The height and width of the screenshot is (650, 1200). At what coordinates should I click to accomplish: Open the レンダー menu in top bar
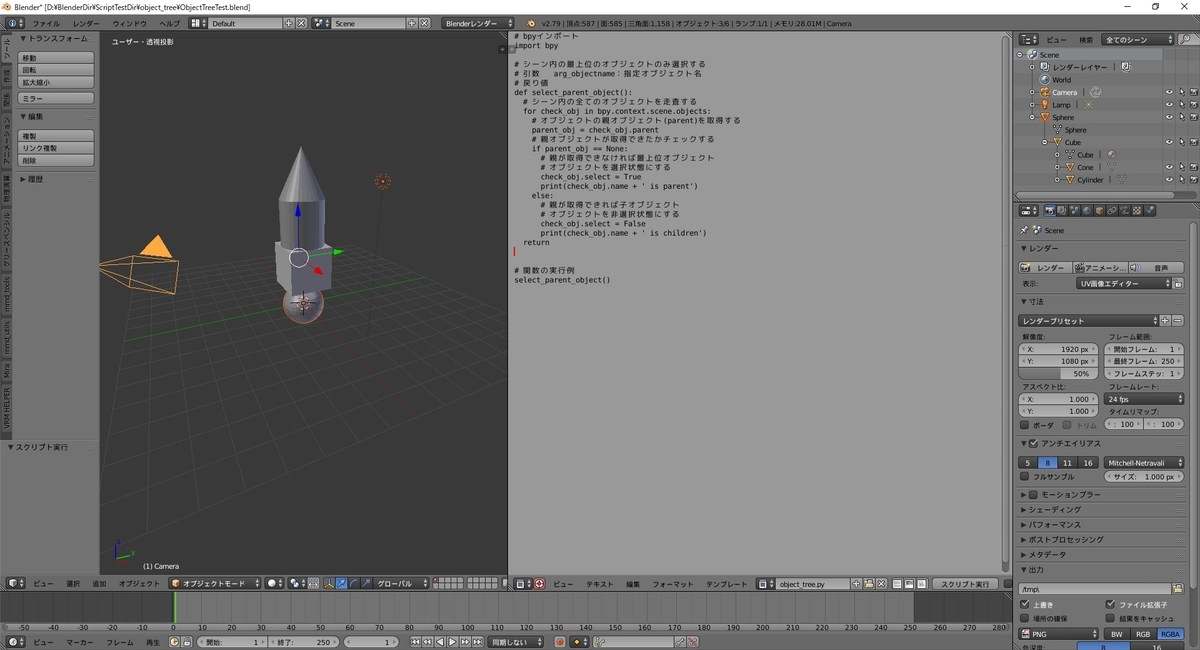pos(86,23)
